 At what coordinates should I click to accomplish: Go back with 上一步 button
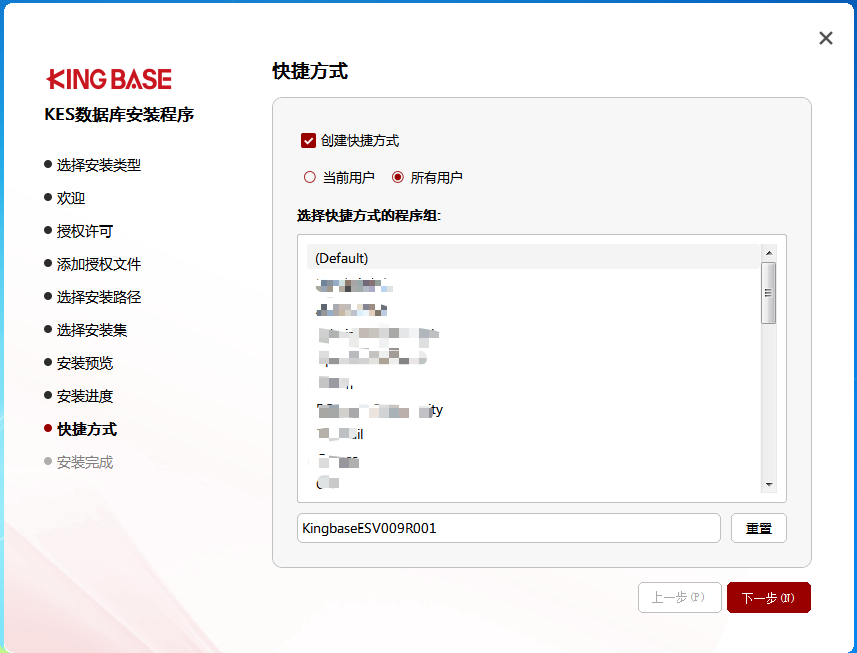click(679, 597)
